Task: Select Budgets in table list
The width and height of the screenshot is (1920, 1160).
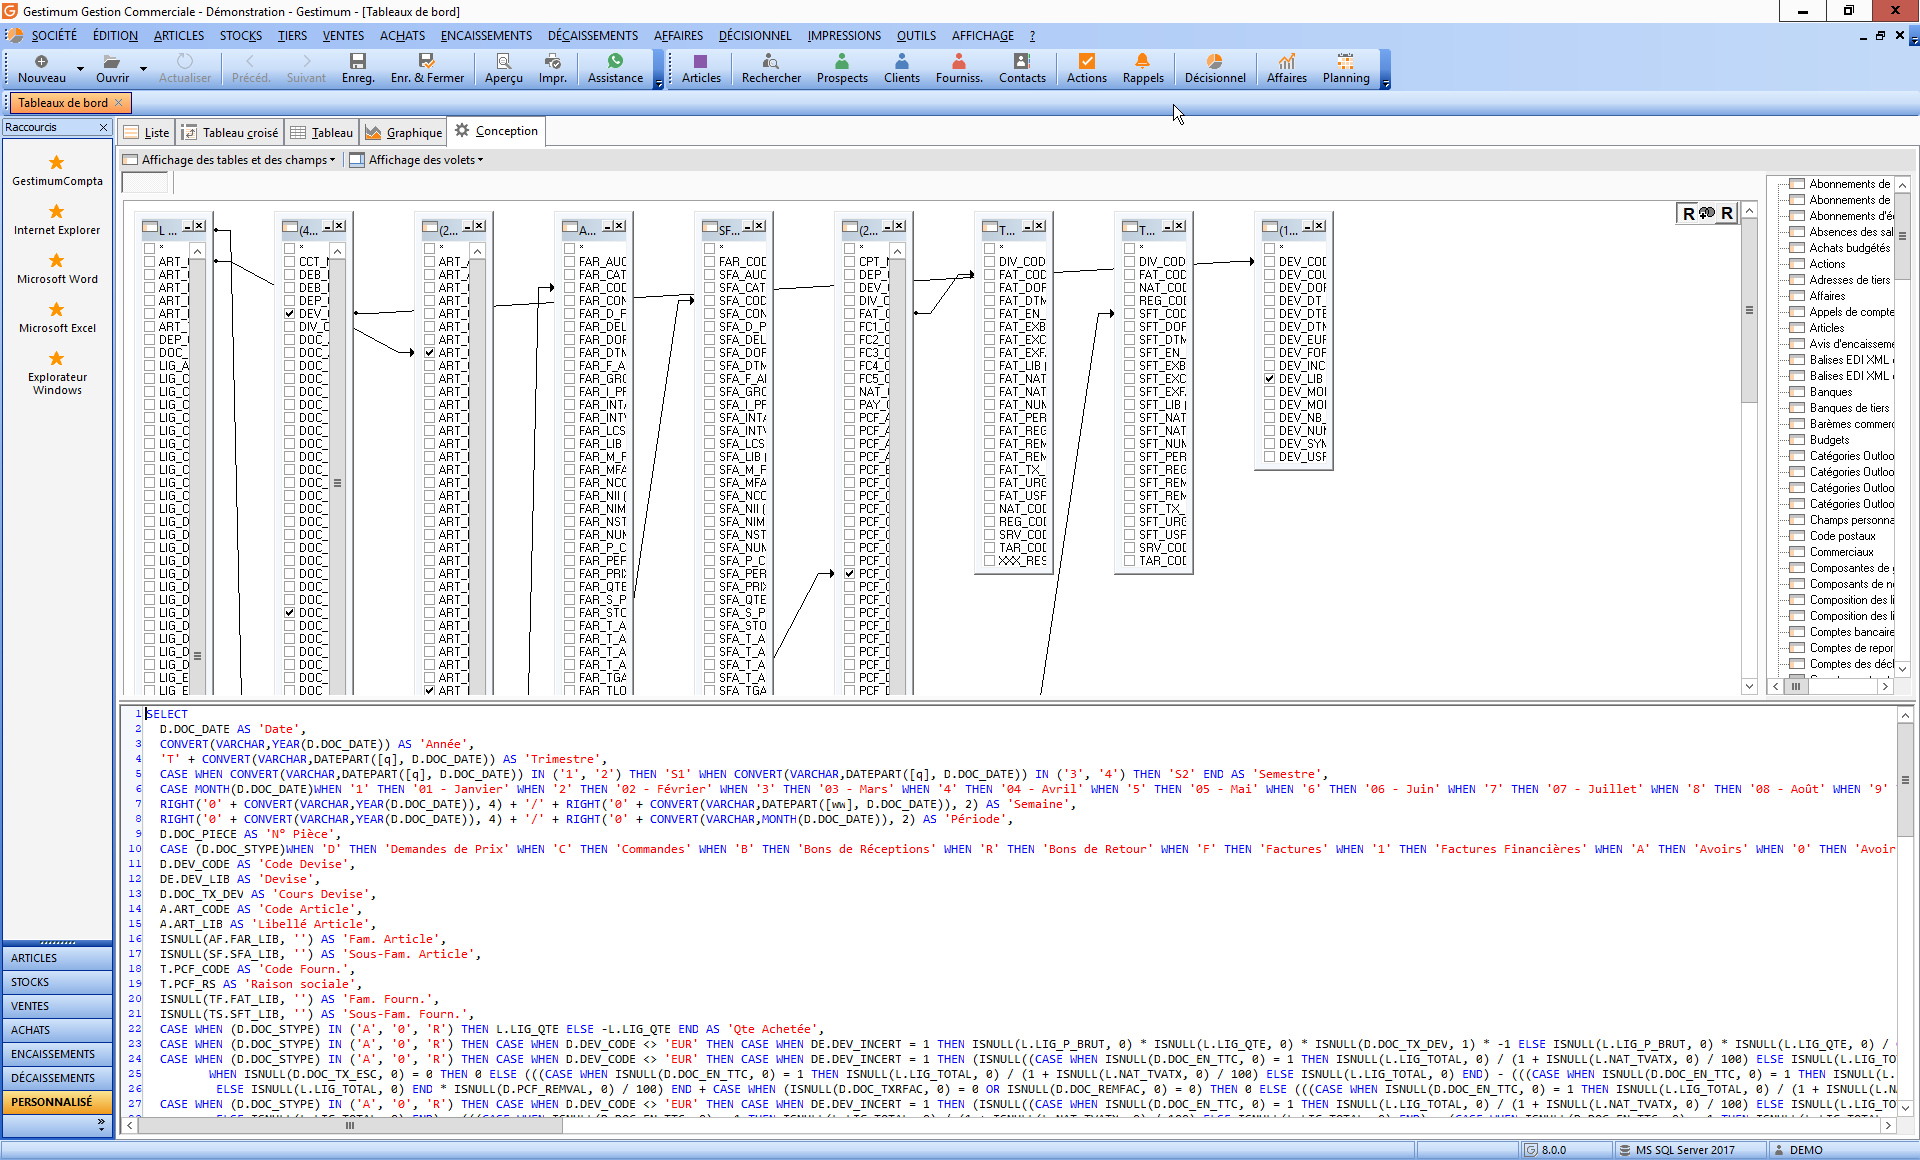Action: [x=1829, y=440]
